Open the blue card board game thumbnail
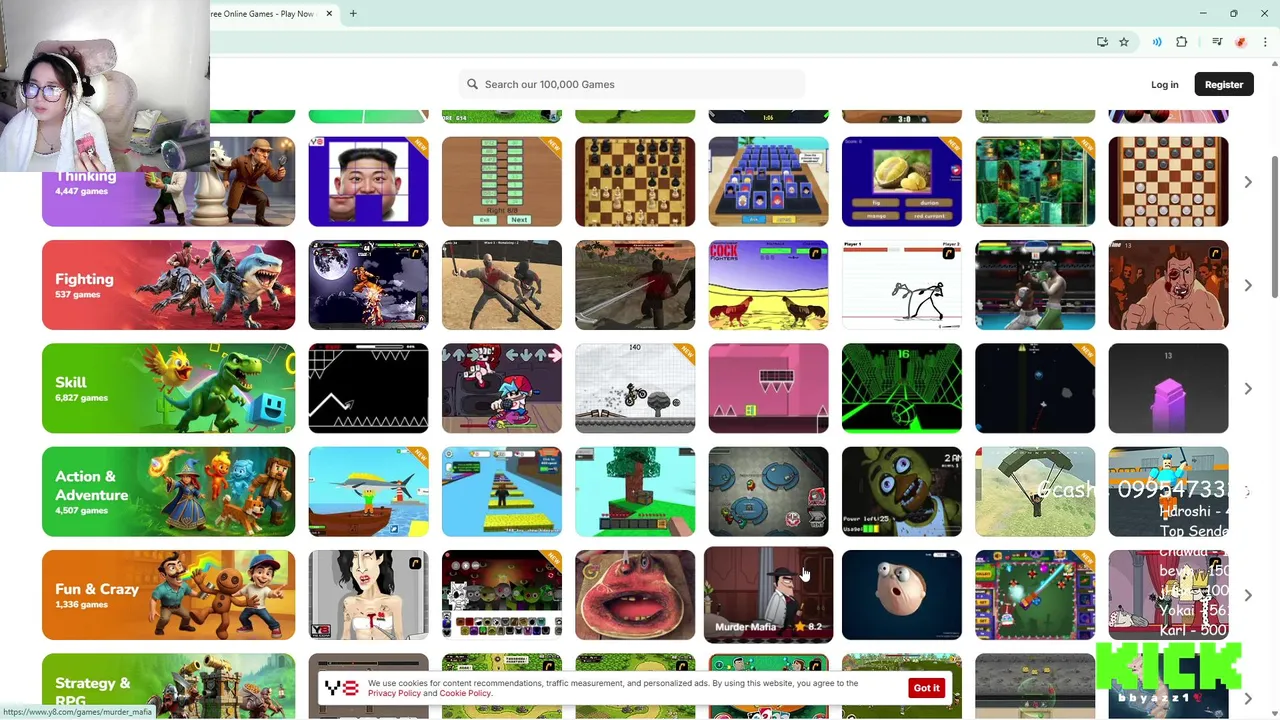Screen dimensions: 1280x720 (x=768, y=182)
